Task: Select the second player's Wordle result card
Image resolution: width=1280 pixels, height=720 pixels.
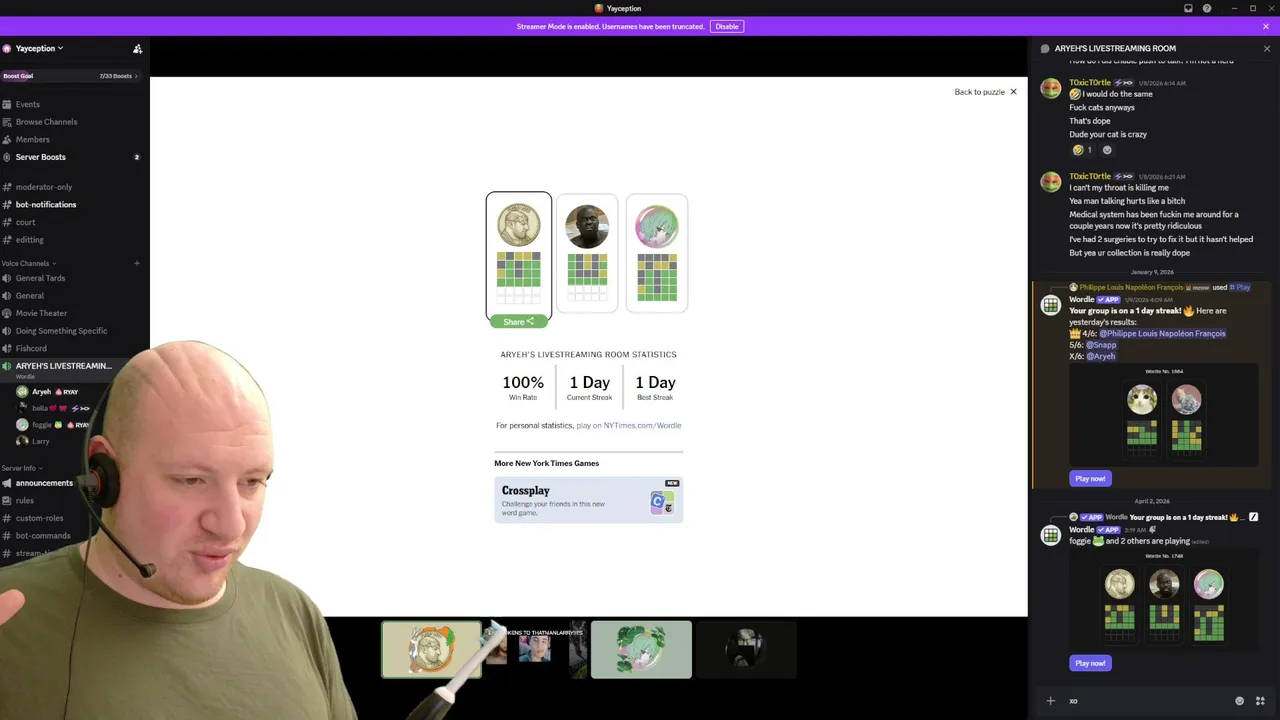Action: pos(587,253)
